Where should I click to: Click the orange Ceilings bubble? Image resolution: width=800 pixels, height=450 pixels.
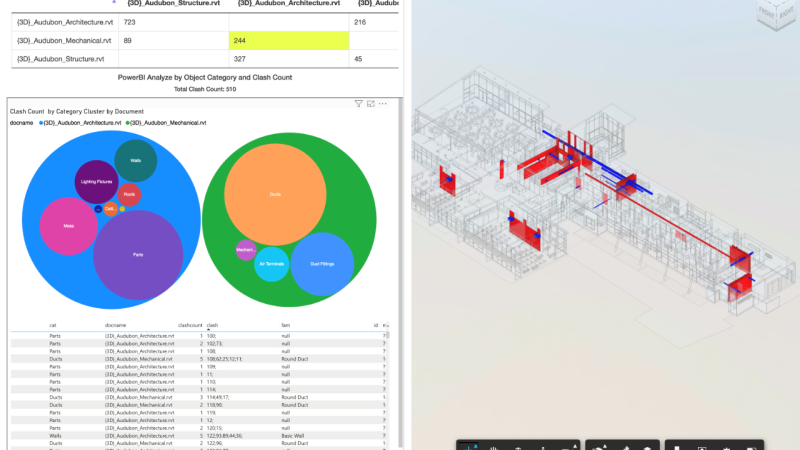[x=111, y=209]
